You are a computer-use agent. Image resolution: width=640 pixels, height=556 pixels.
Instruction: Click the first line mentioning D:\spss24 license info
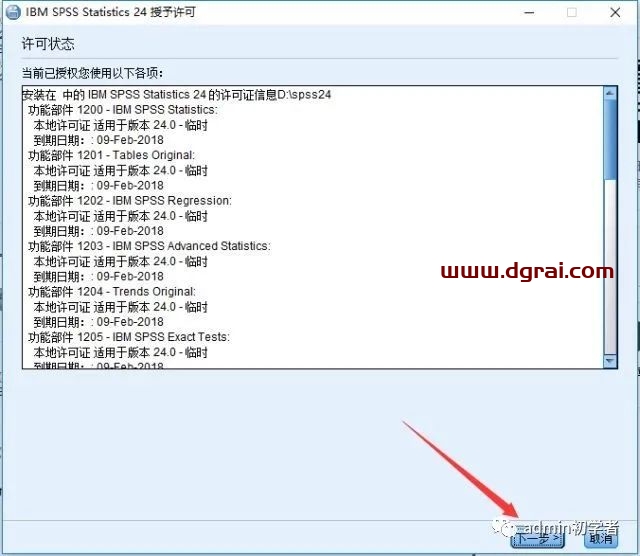coord(176,95)
